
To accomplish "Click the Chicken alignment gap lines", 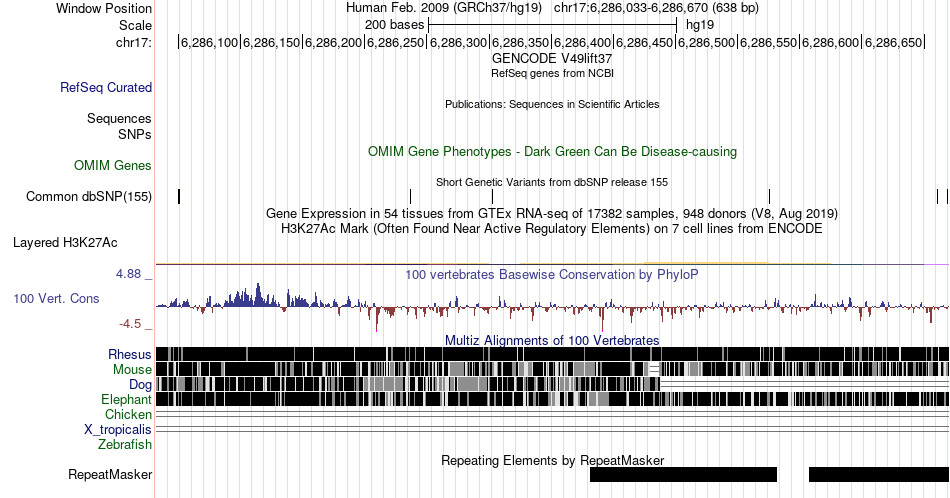I will coord(552,414).
